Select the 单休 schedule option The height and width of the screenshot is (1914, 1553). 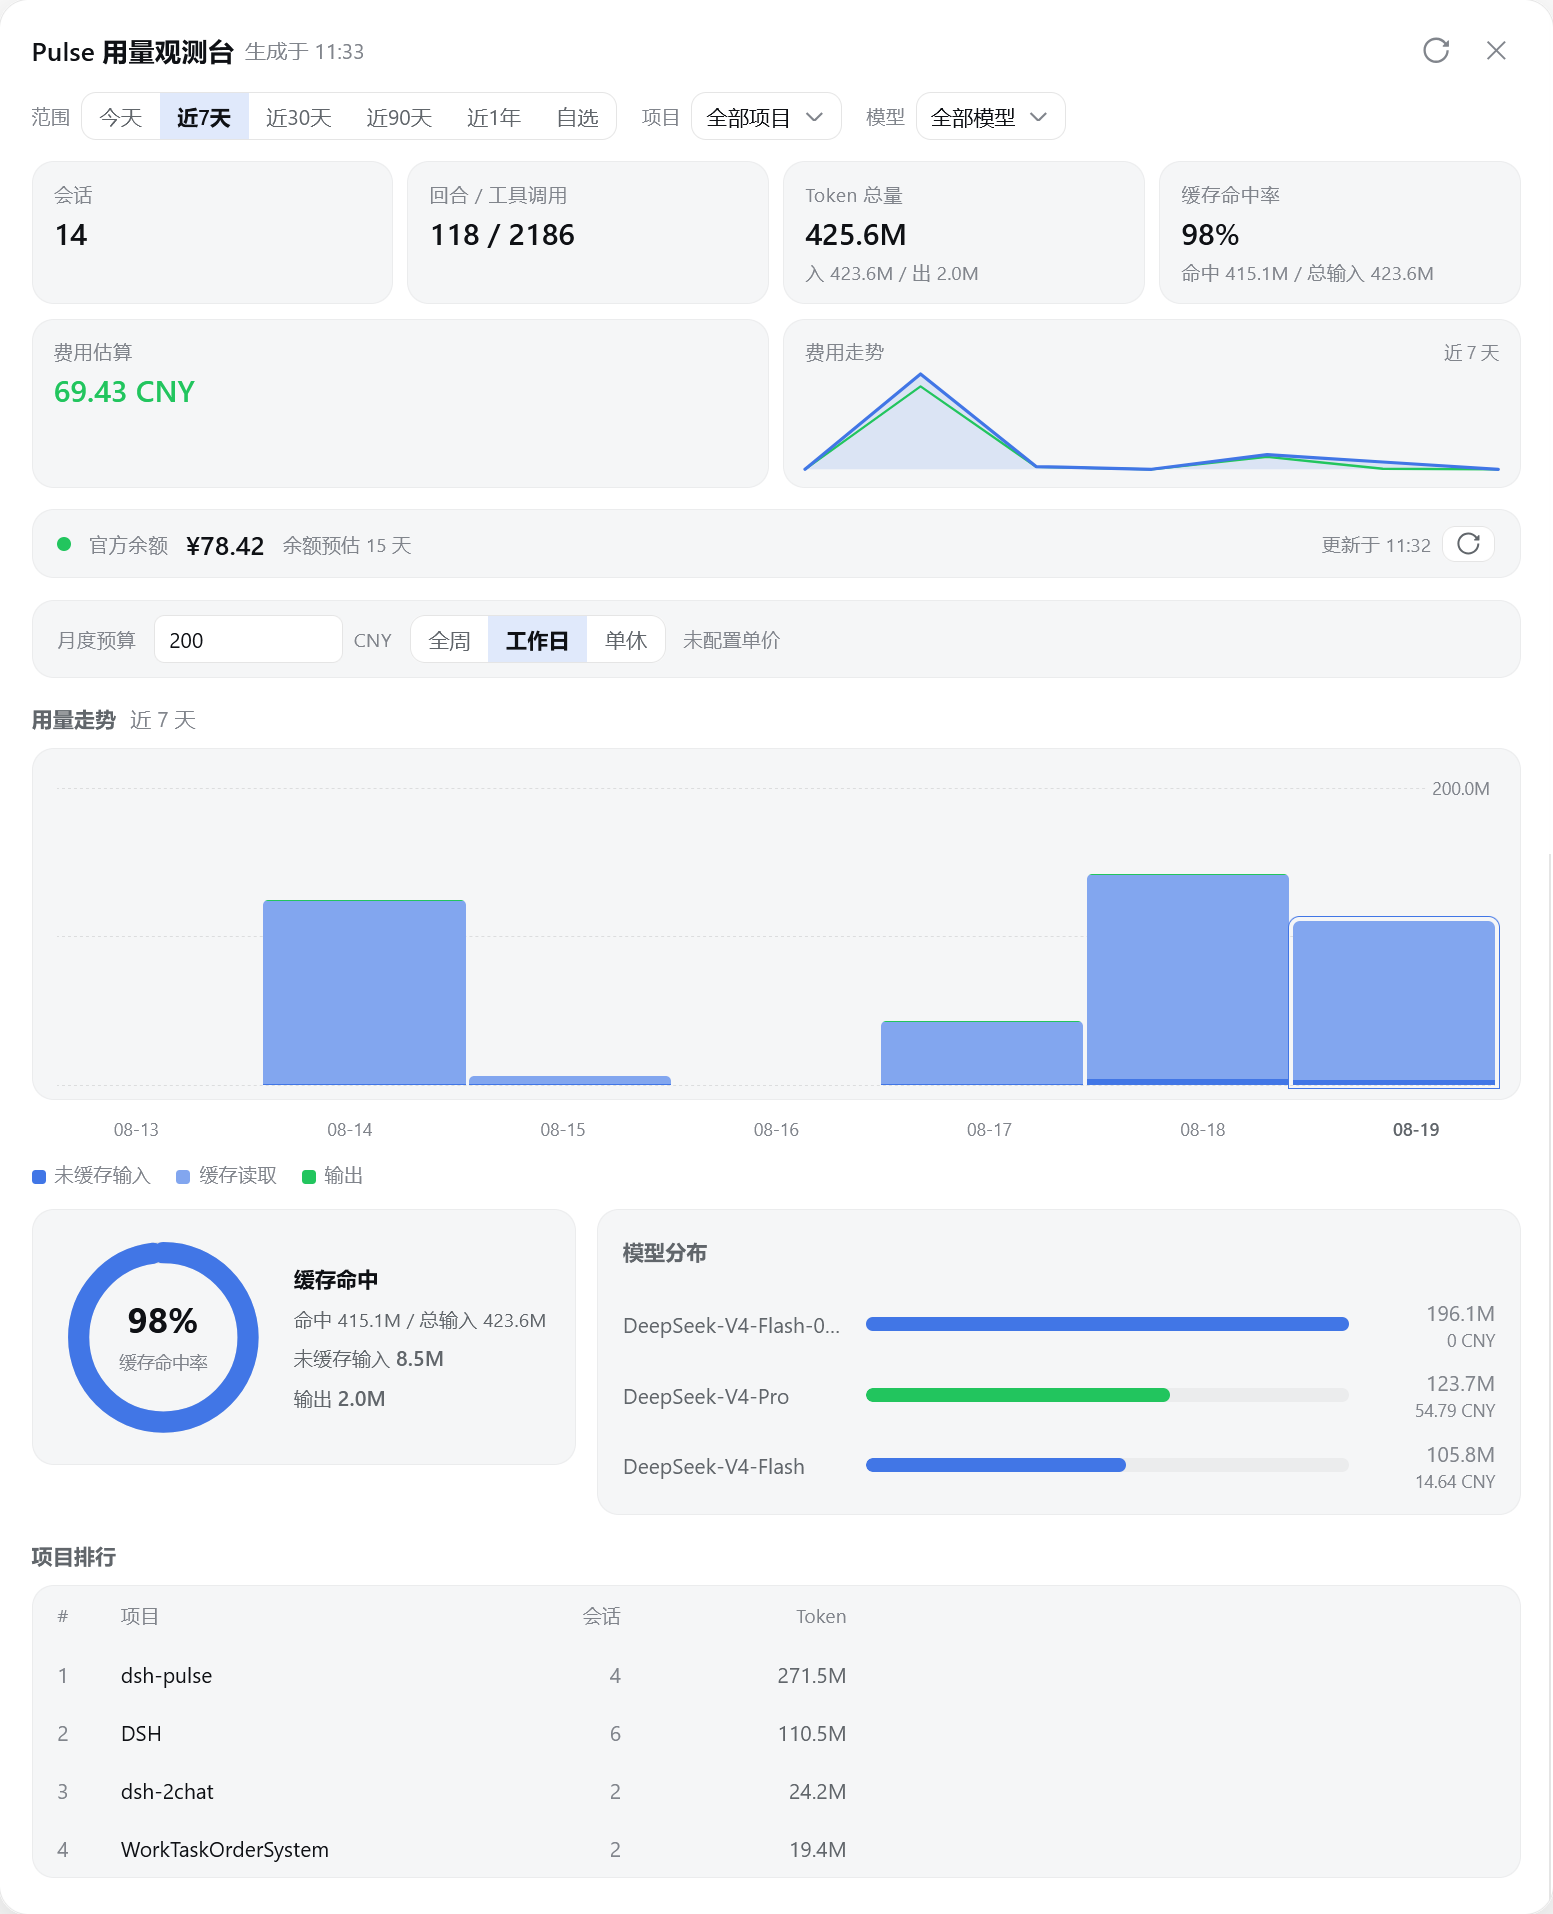pyautogui.click(x=626, y=640)
